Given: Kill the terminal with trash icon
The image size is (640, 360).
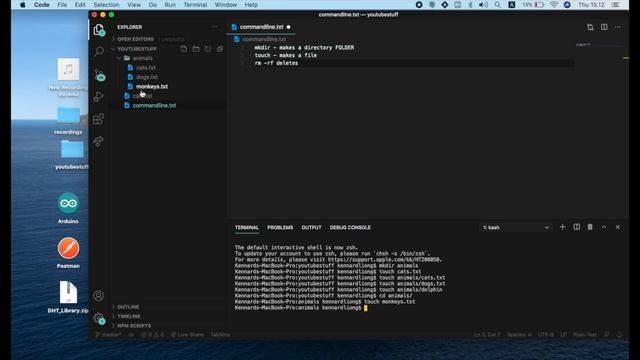Looking at the screenshot, I should pyautogui.click(x=590, y=227).
